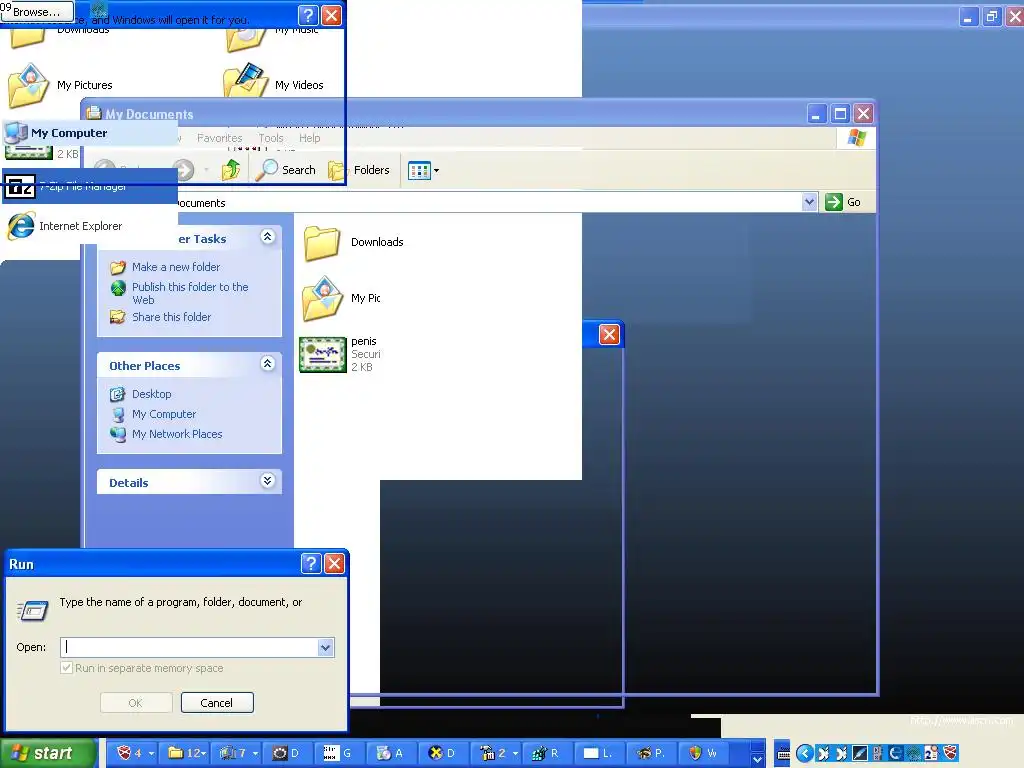
Task: Open the My Videos folder
Action: click(245, 81)
